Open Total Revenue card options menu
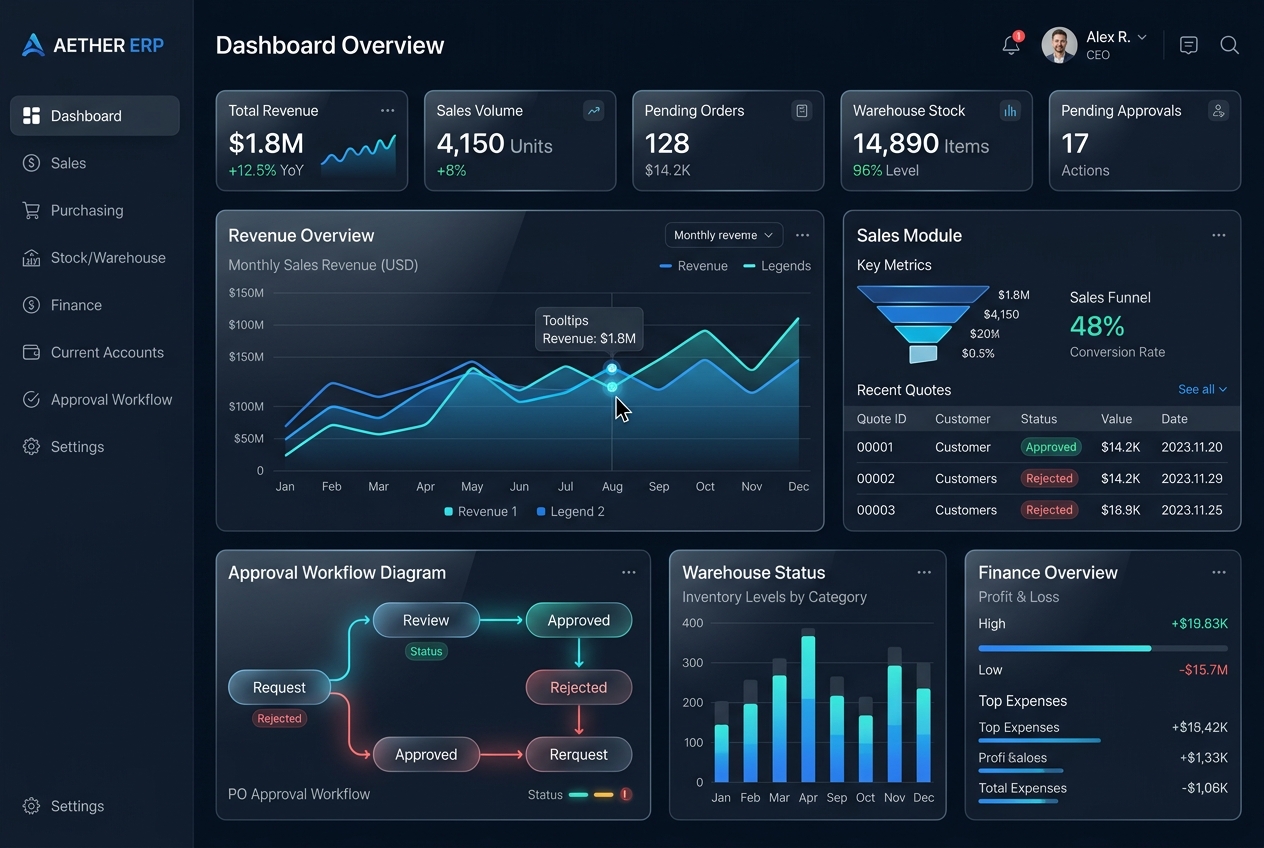This screenshot has width=1264, height=848. coord(387,111)
